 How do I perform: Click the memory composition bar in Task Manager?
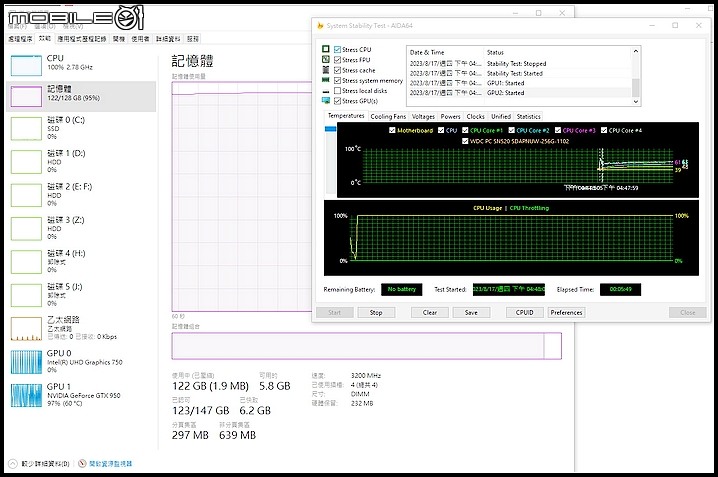click(x=366, y=346)
